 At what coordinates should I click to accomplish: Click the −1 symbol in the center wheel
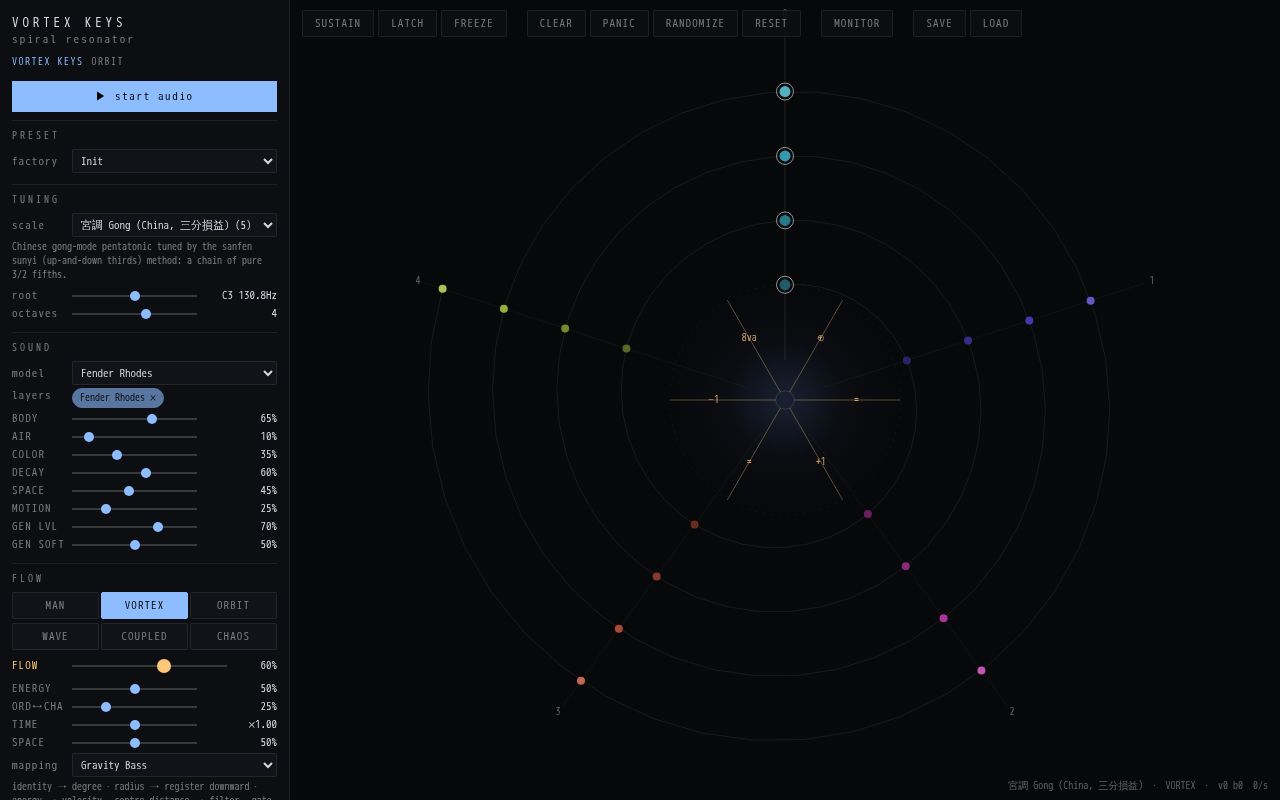point(714,400)
